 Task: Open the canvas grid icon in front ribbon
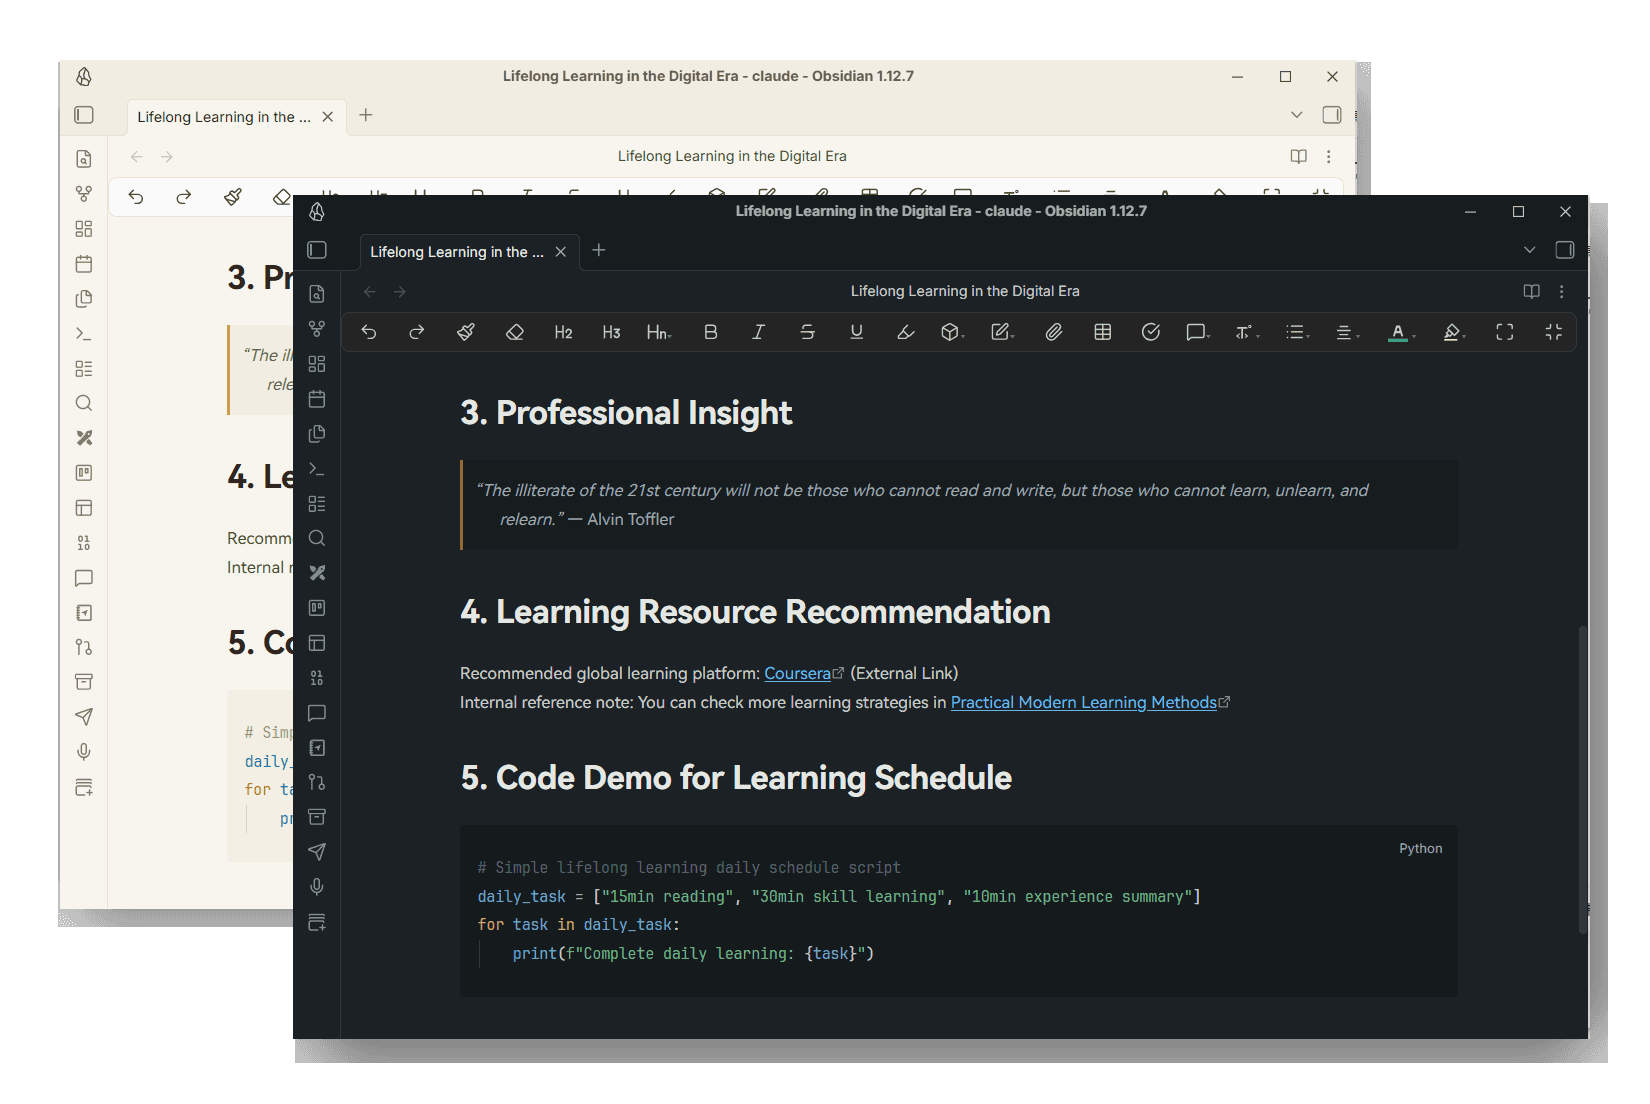pyautogui.click(x=317, y=364)
